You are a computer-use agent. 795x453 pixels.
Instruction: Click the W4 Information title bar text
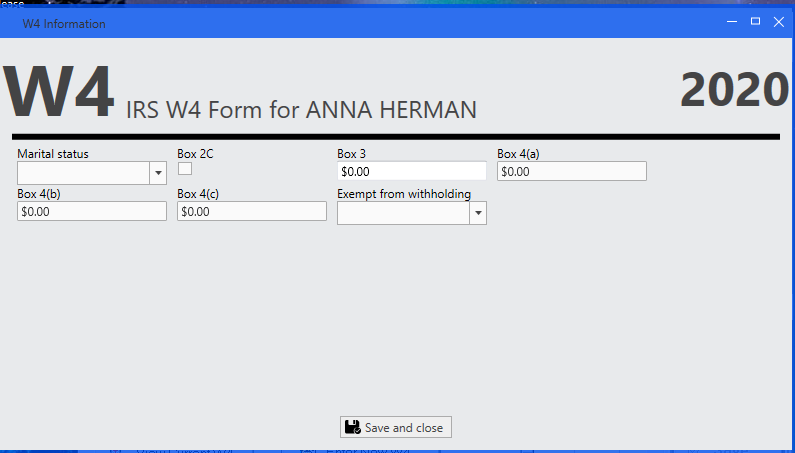64,24
